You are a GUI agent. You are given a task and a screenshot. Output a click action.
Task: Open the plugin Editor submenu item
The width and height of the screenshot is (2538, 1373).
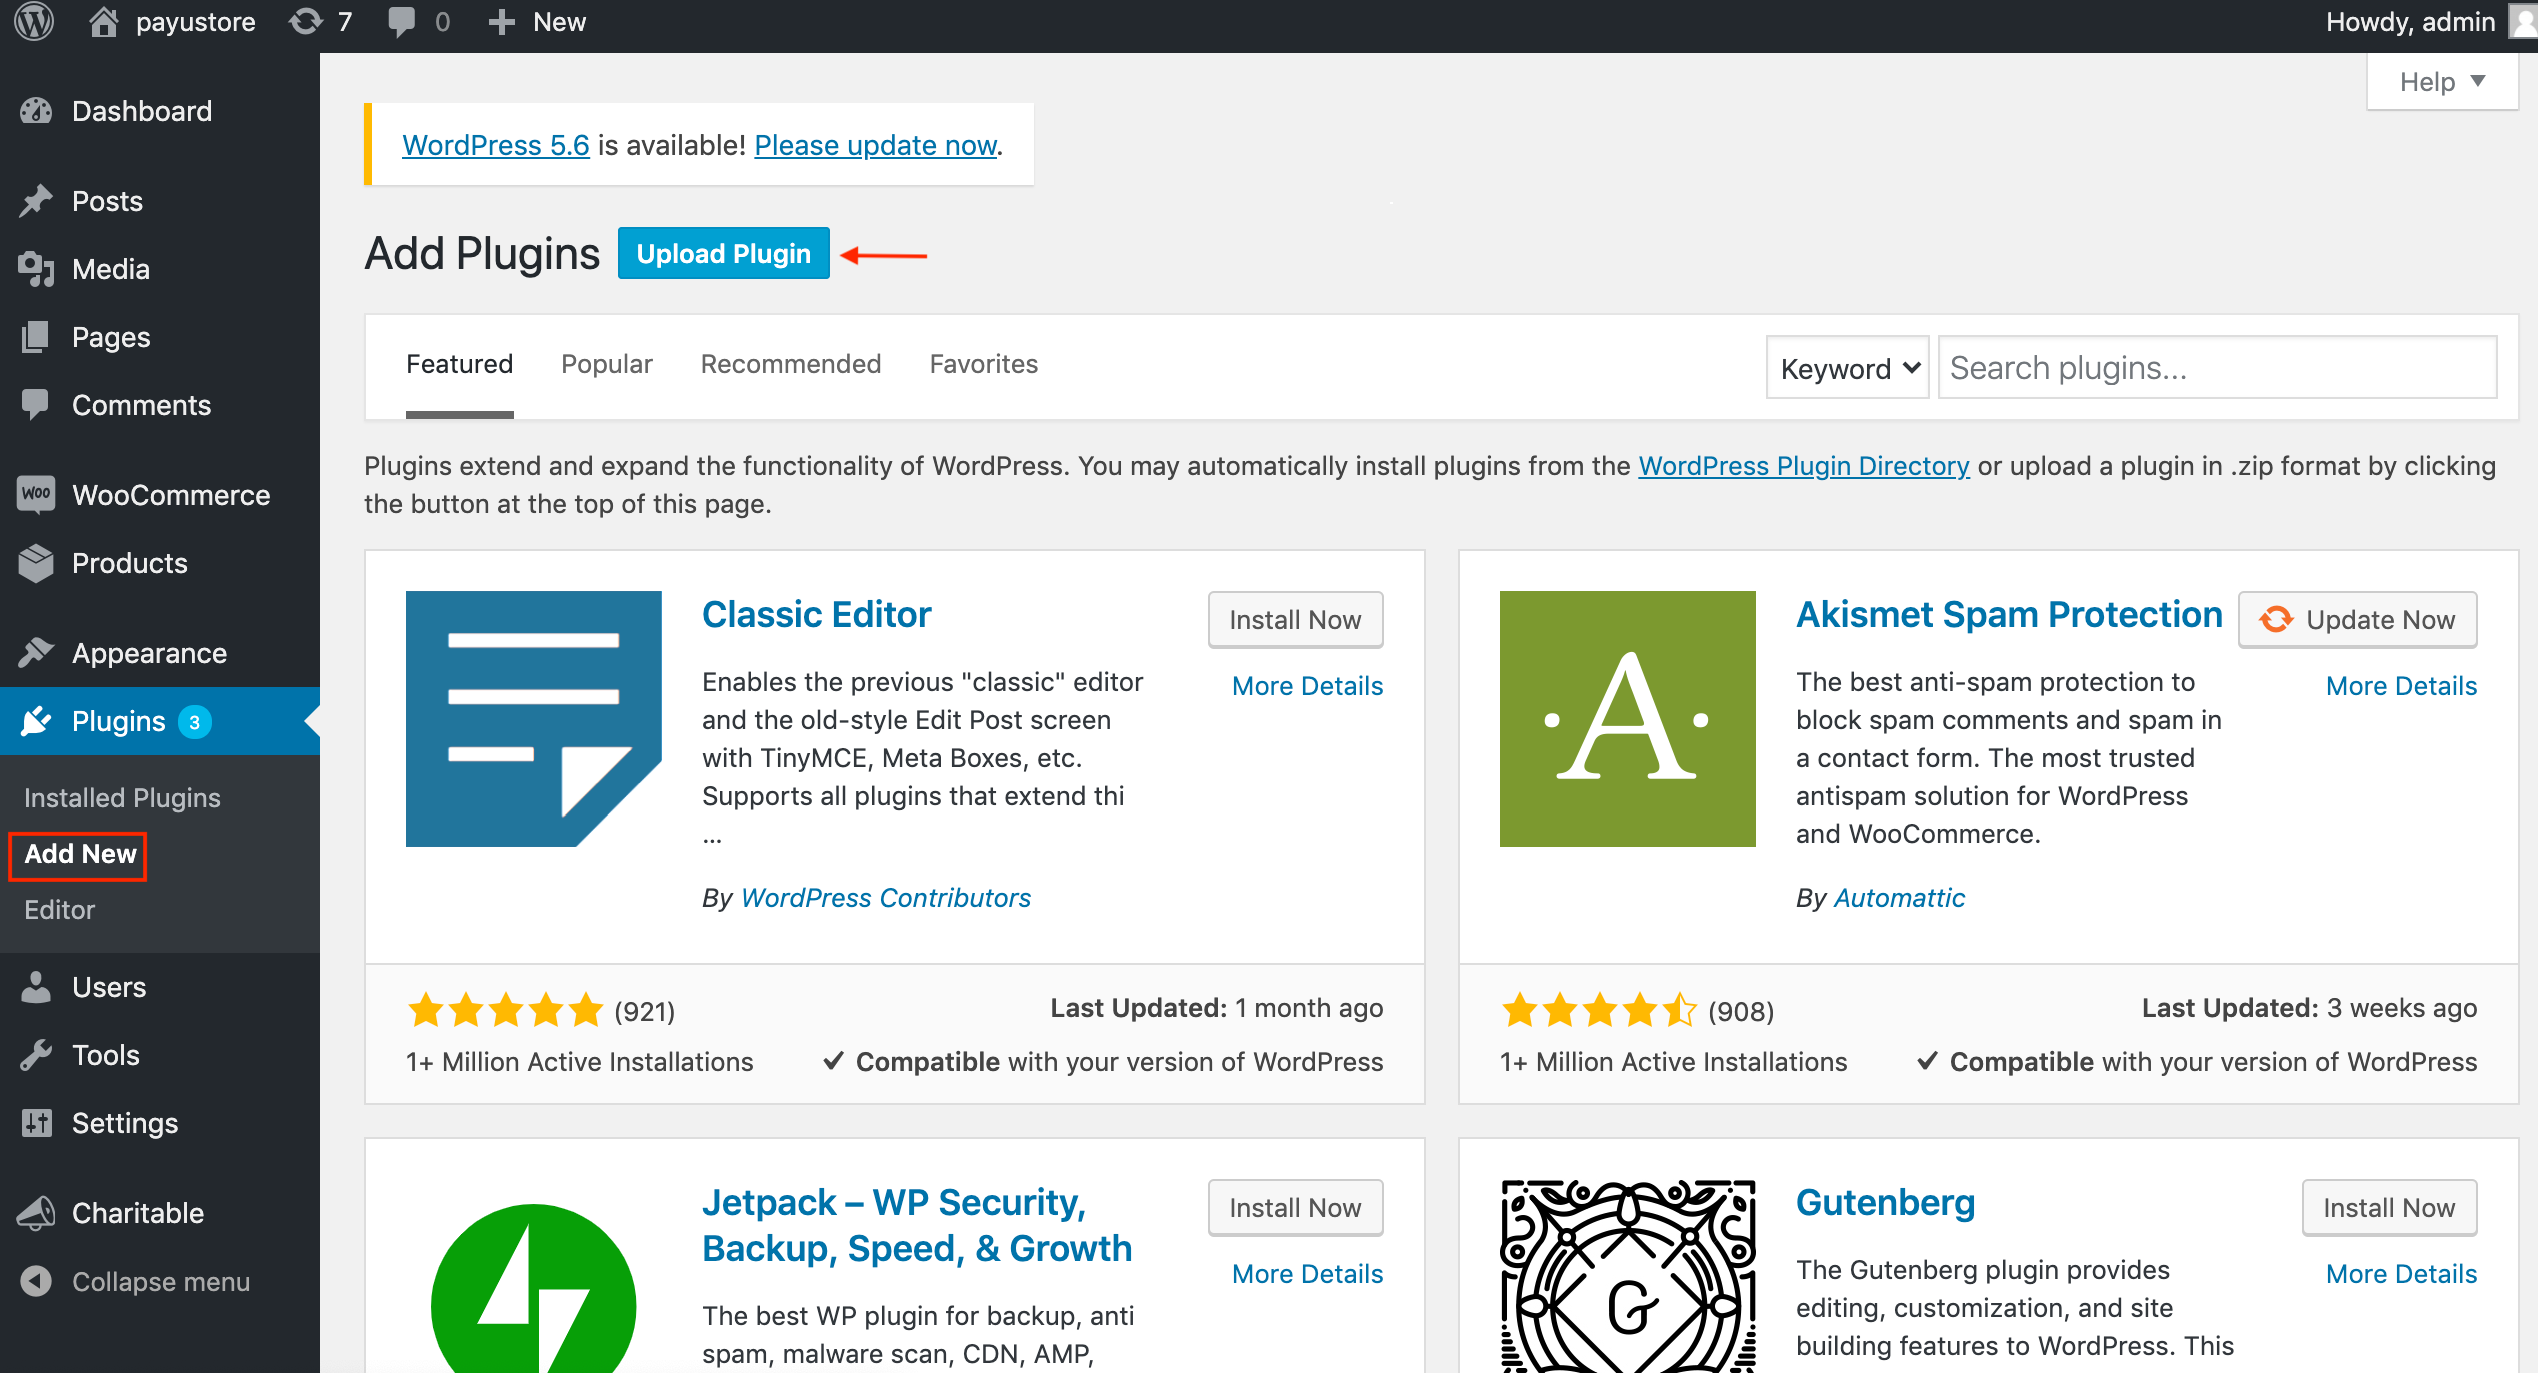coord(59,910)
